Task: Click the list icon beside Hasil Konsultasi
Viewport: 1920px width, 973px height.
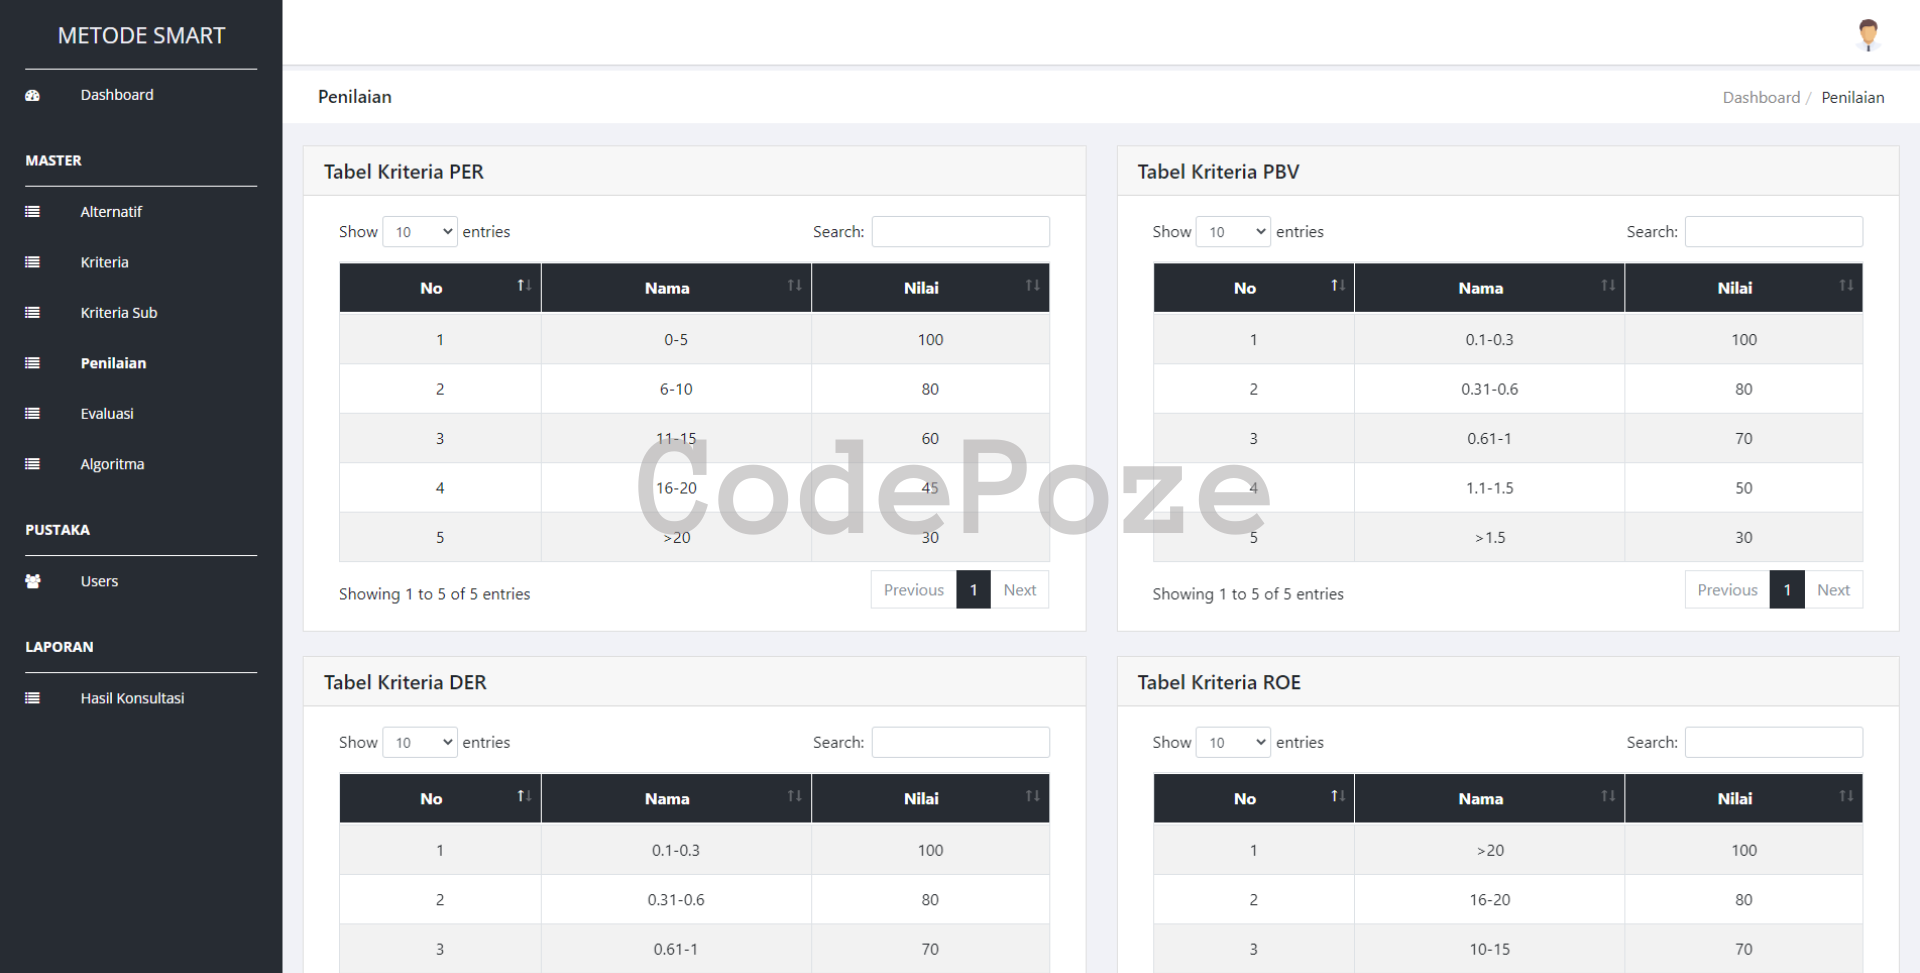Action: (x=32, y=698)
